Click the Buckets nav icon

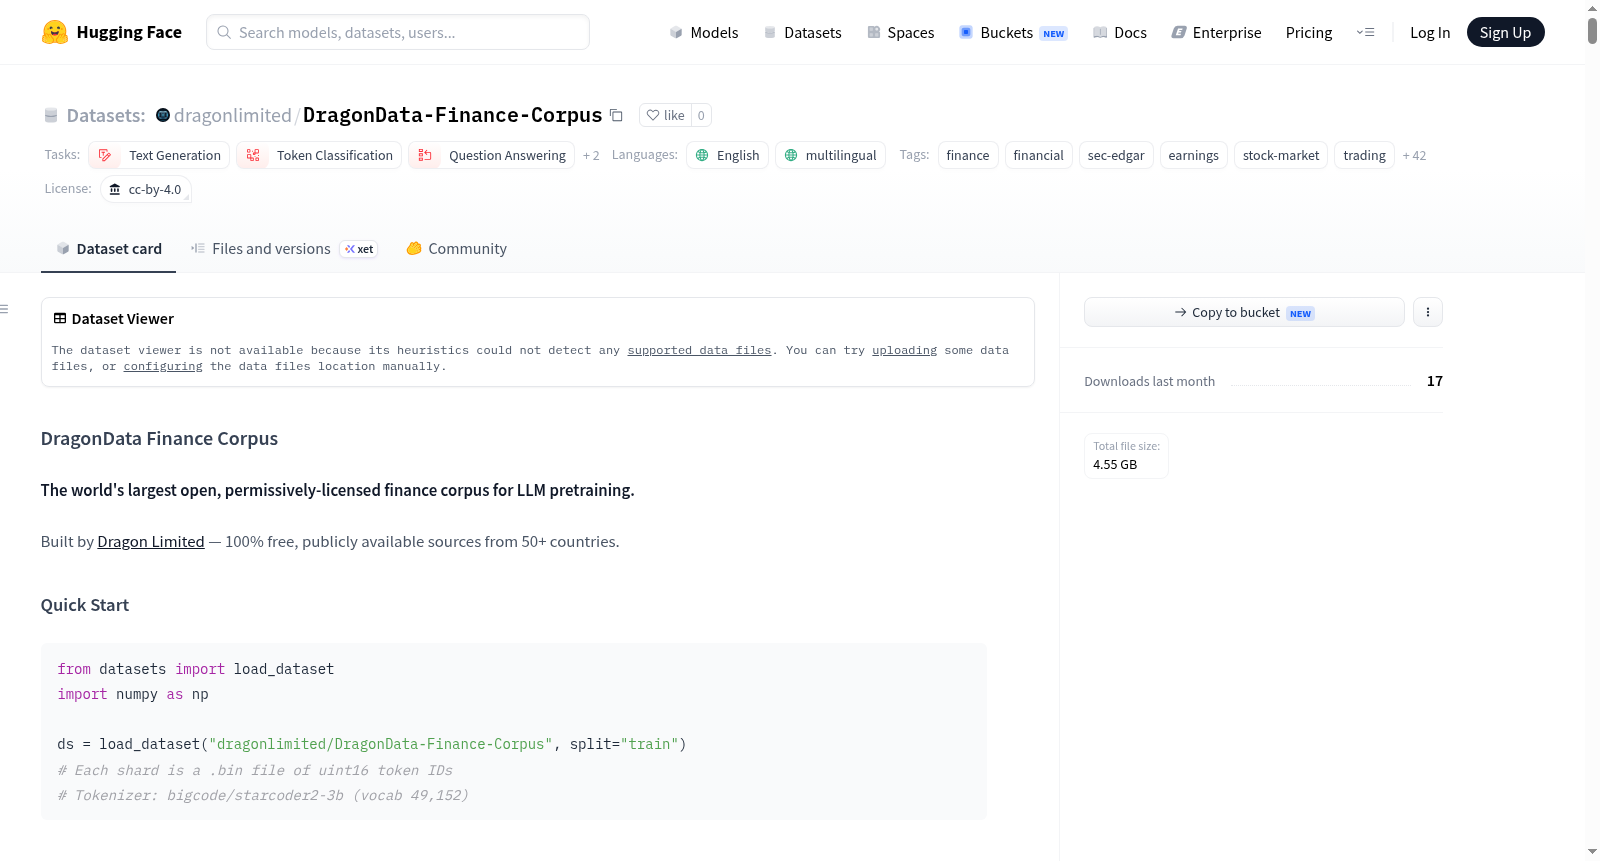pyautogui.click(x=966, y=32)
